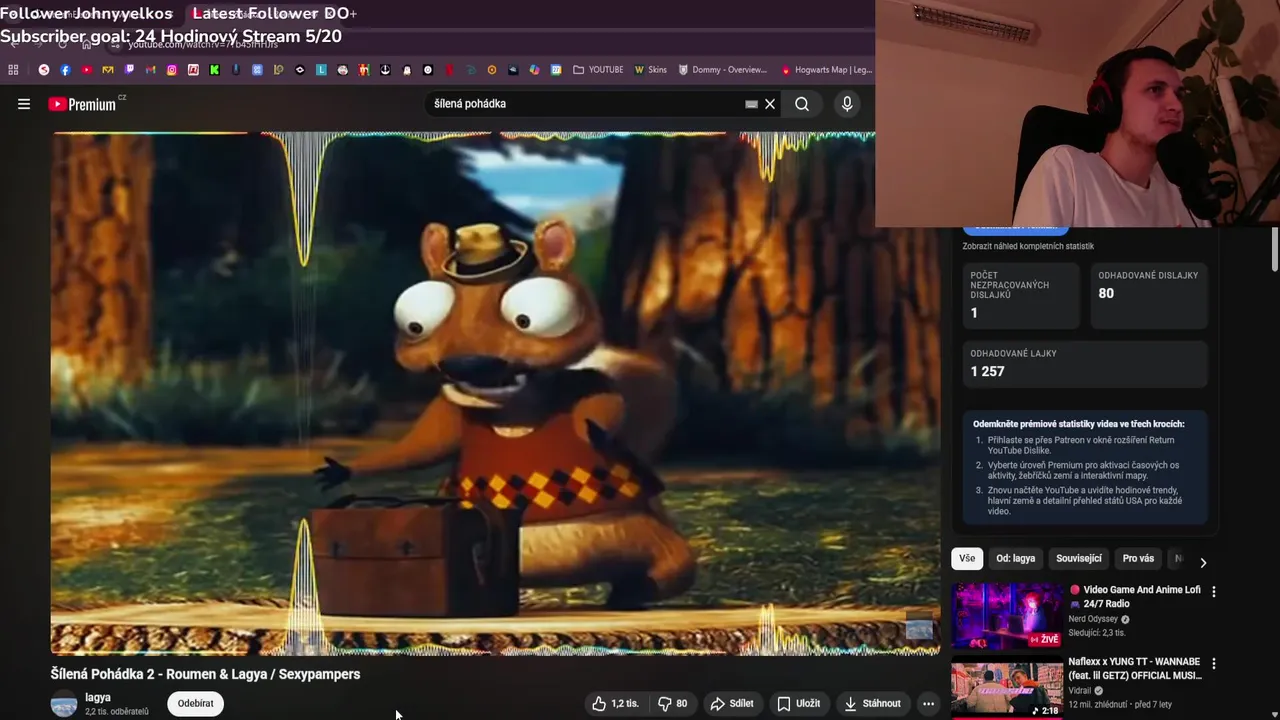1280x720 pixels.
Task: Select the Související filter chip
Action: [x=1079, y=559]
